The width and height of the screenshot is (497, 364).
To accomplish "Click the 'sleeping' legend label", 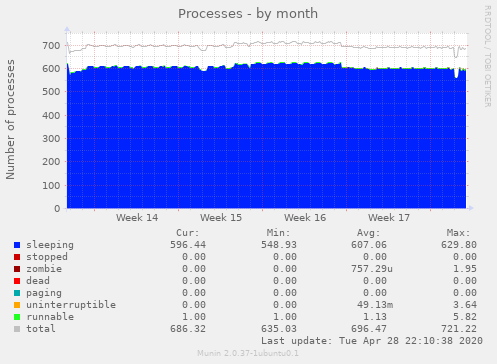I will coord(50,245).
